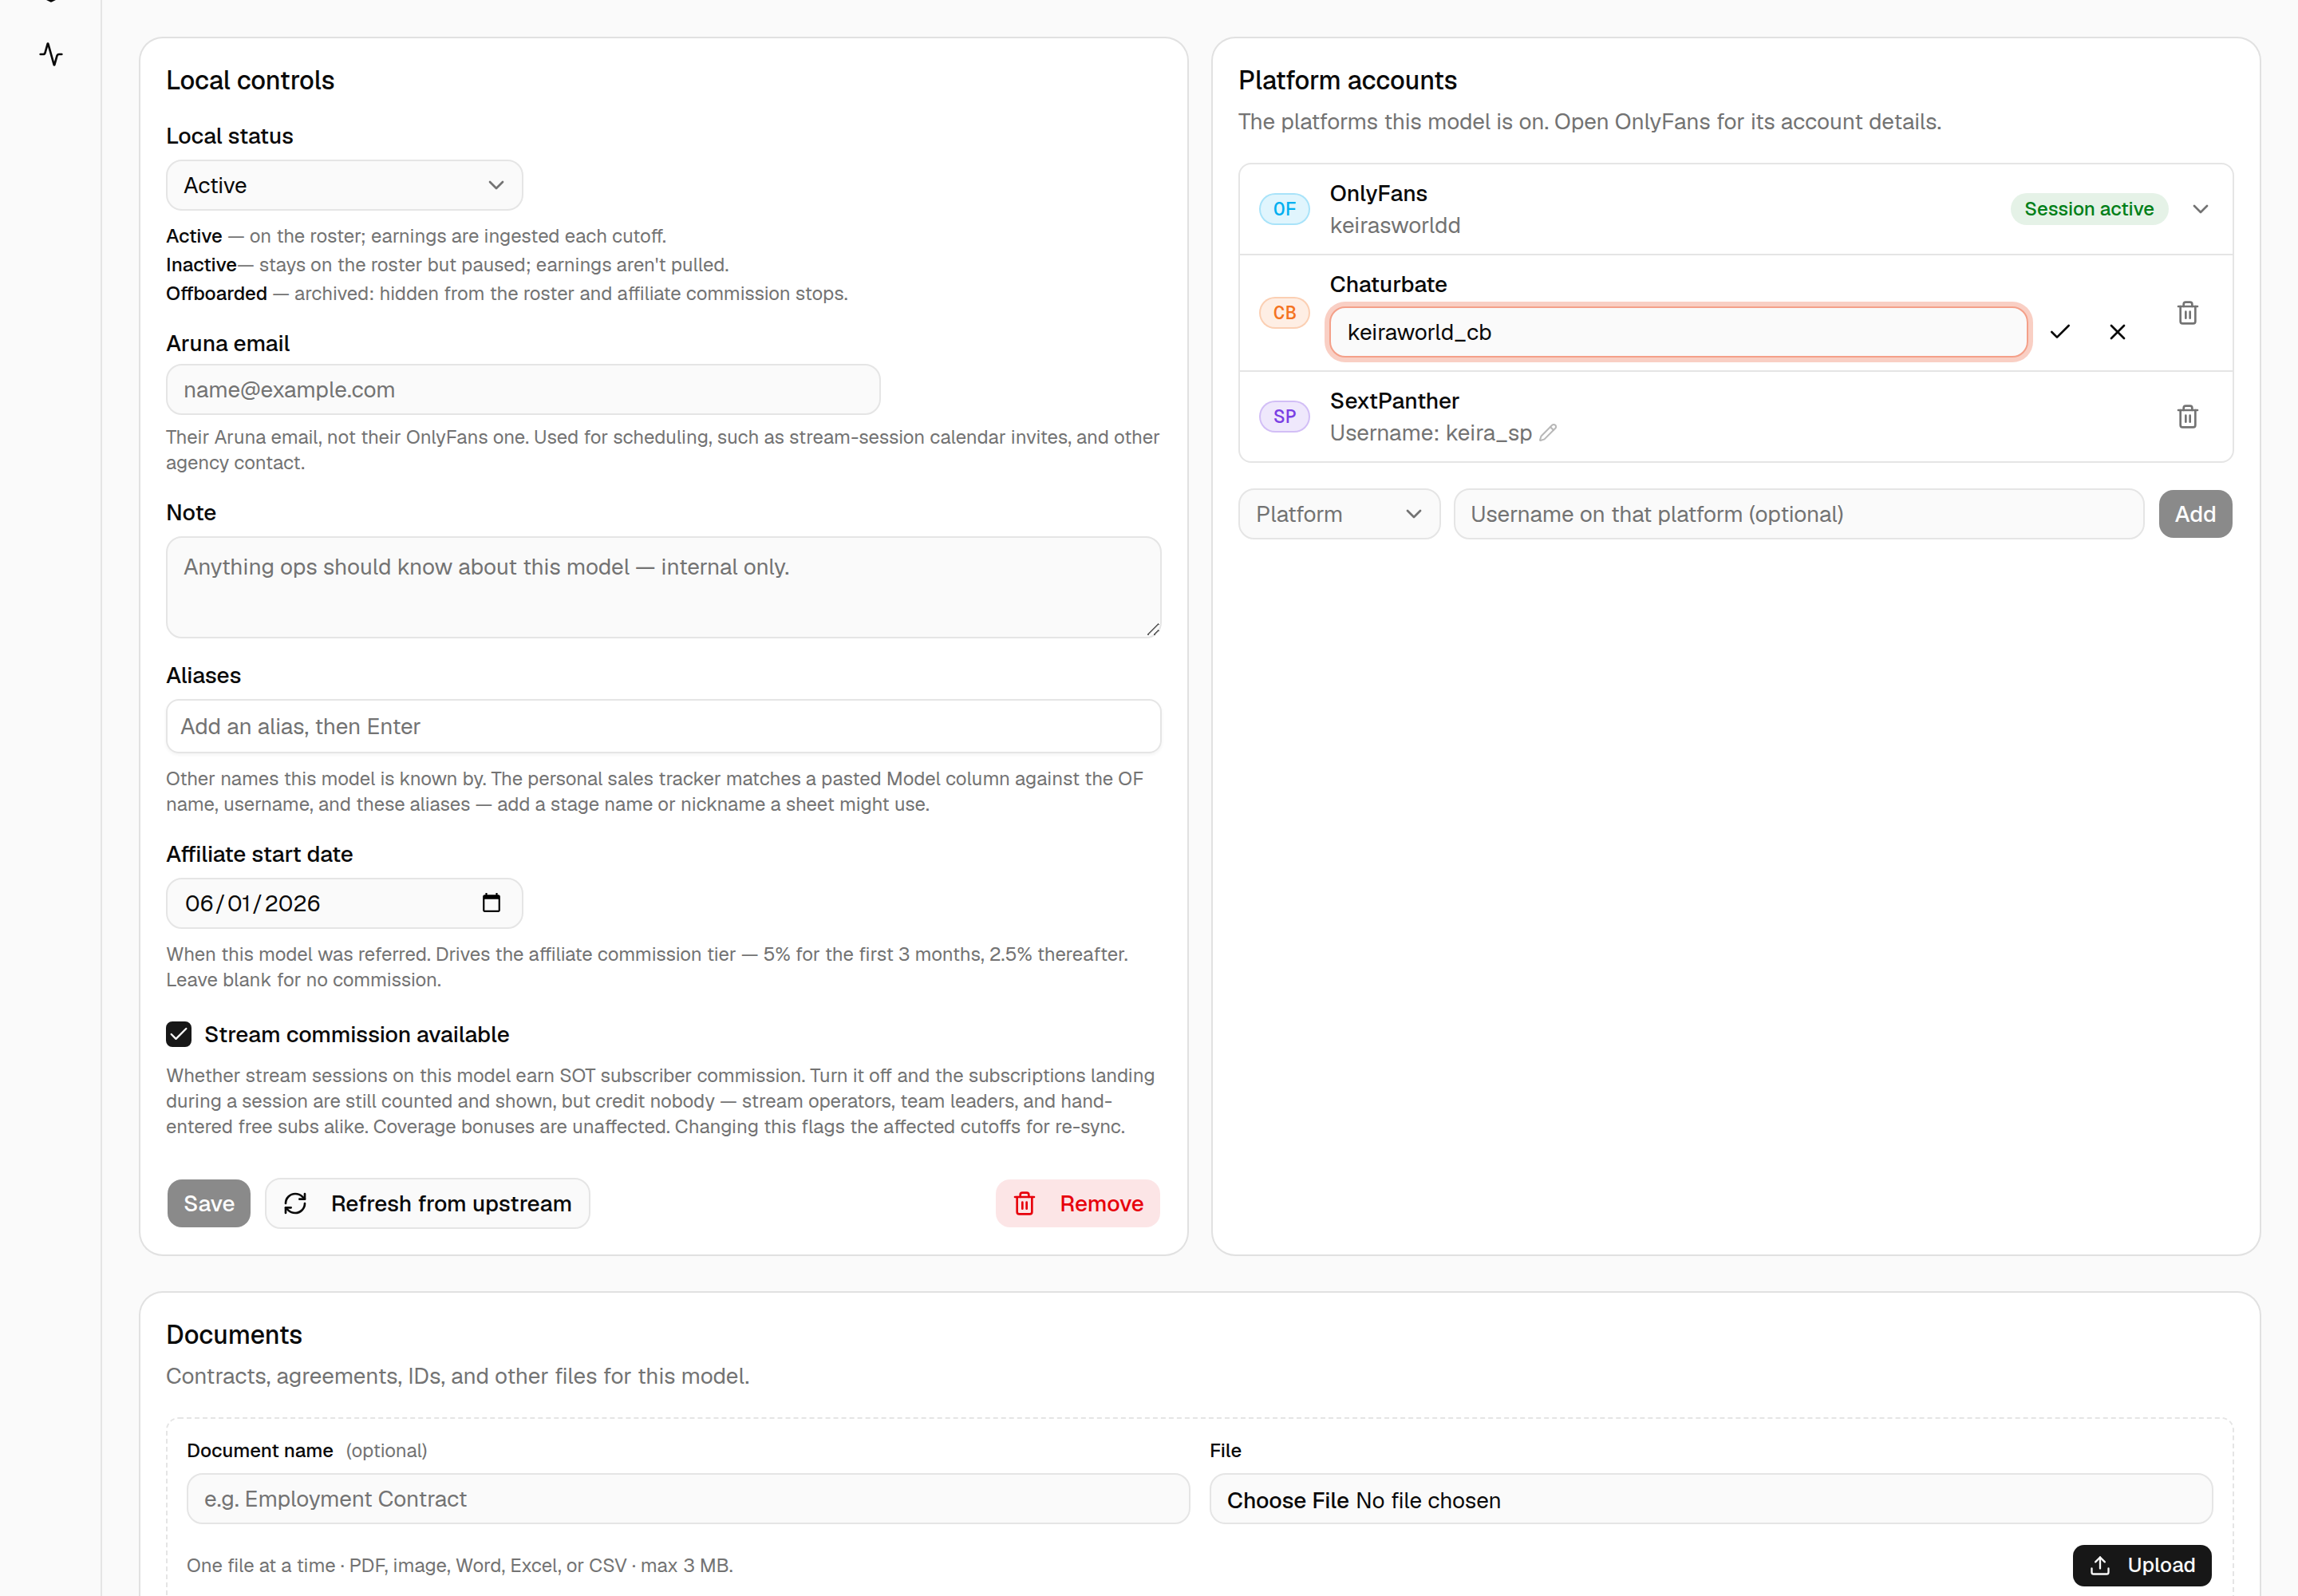2298x1596 pixels.
Task: Focus Username on that platform field
Action: pos(1798,514)
